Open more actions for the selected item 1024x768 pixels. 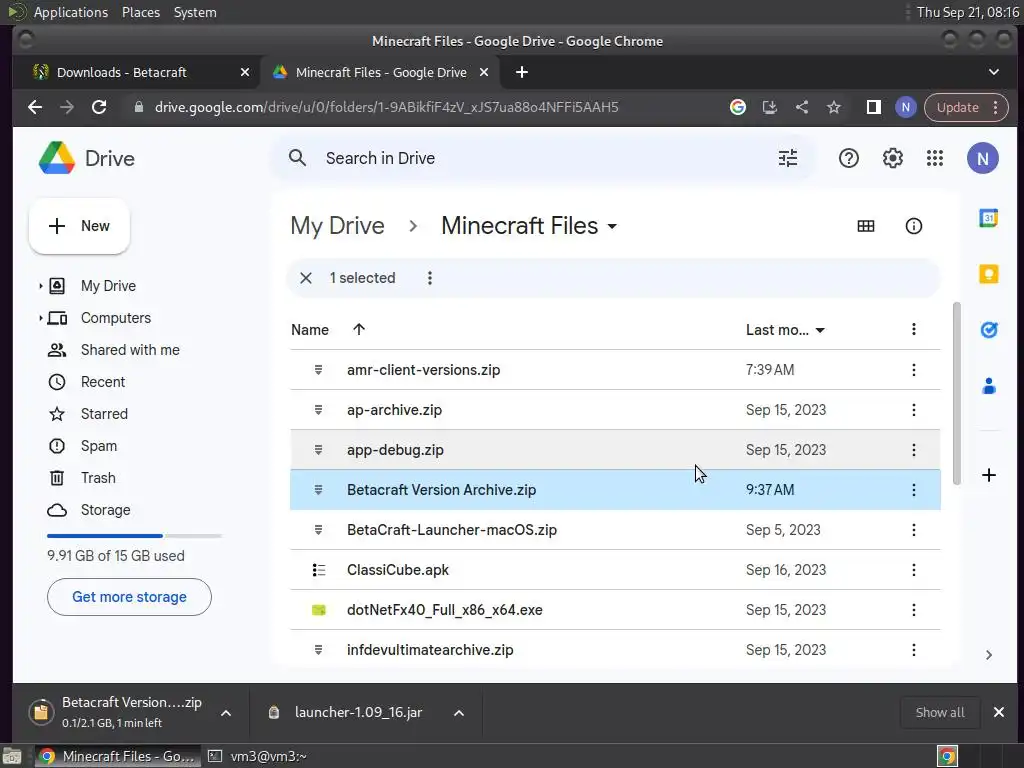(429, 278)
